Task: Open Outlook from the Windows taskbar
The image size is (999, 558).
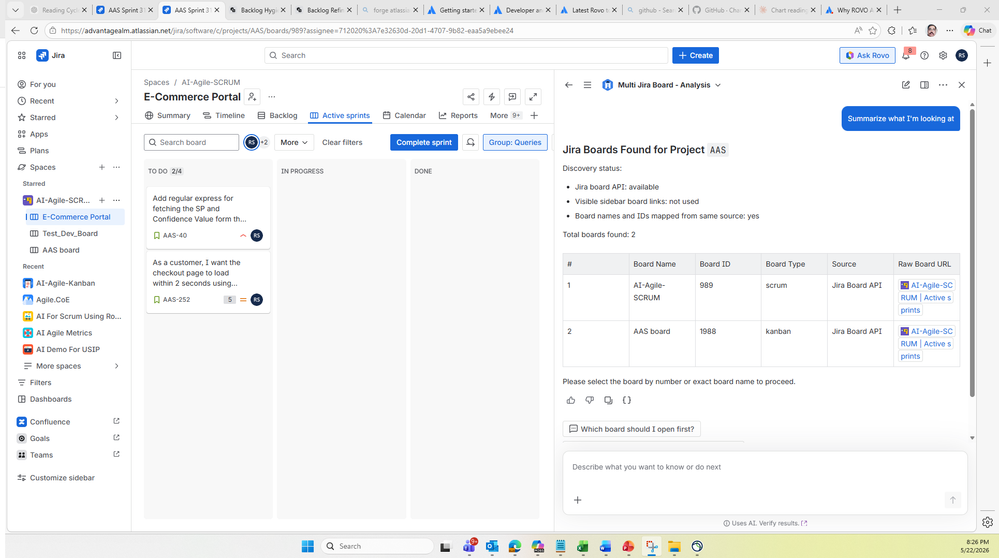Action: tap(492, 547)
